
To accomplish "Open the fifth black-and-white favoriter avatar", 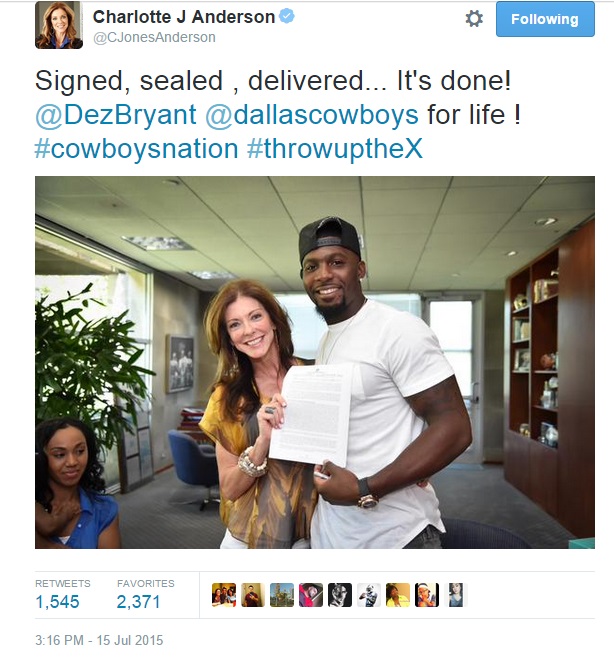I will point(340,595).
